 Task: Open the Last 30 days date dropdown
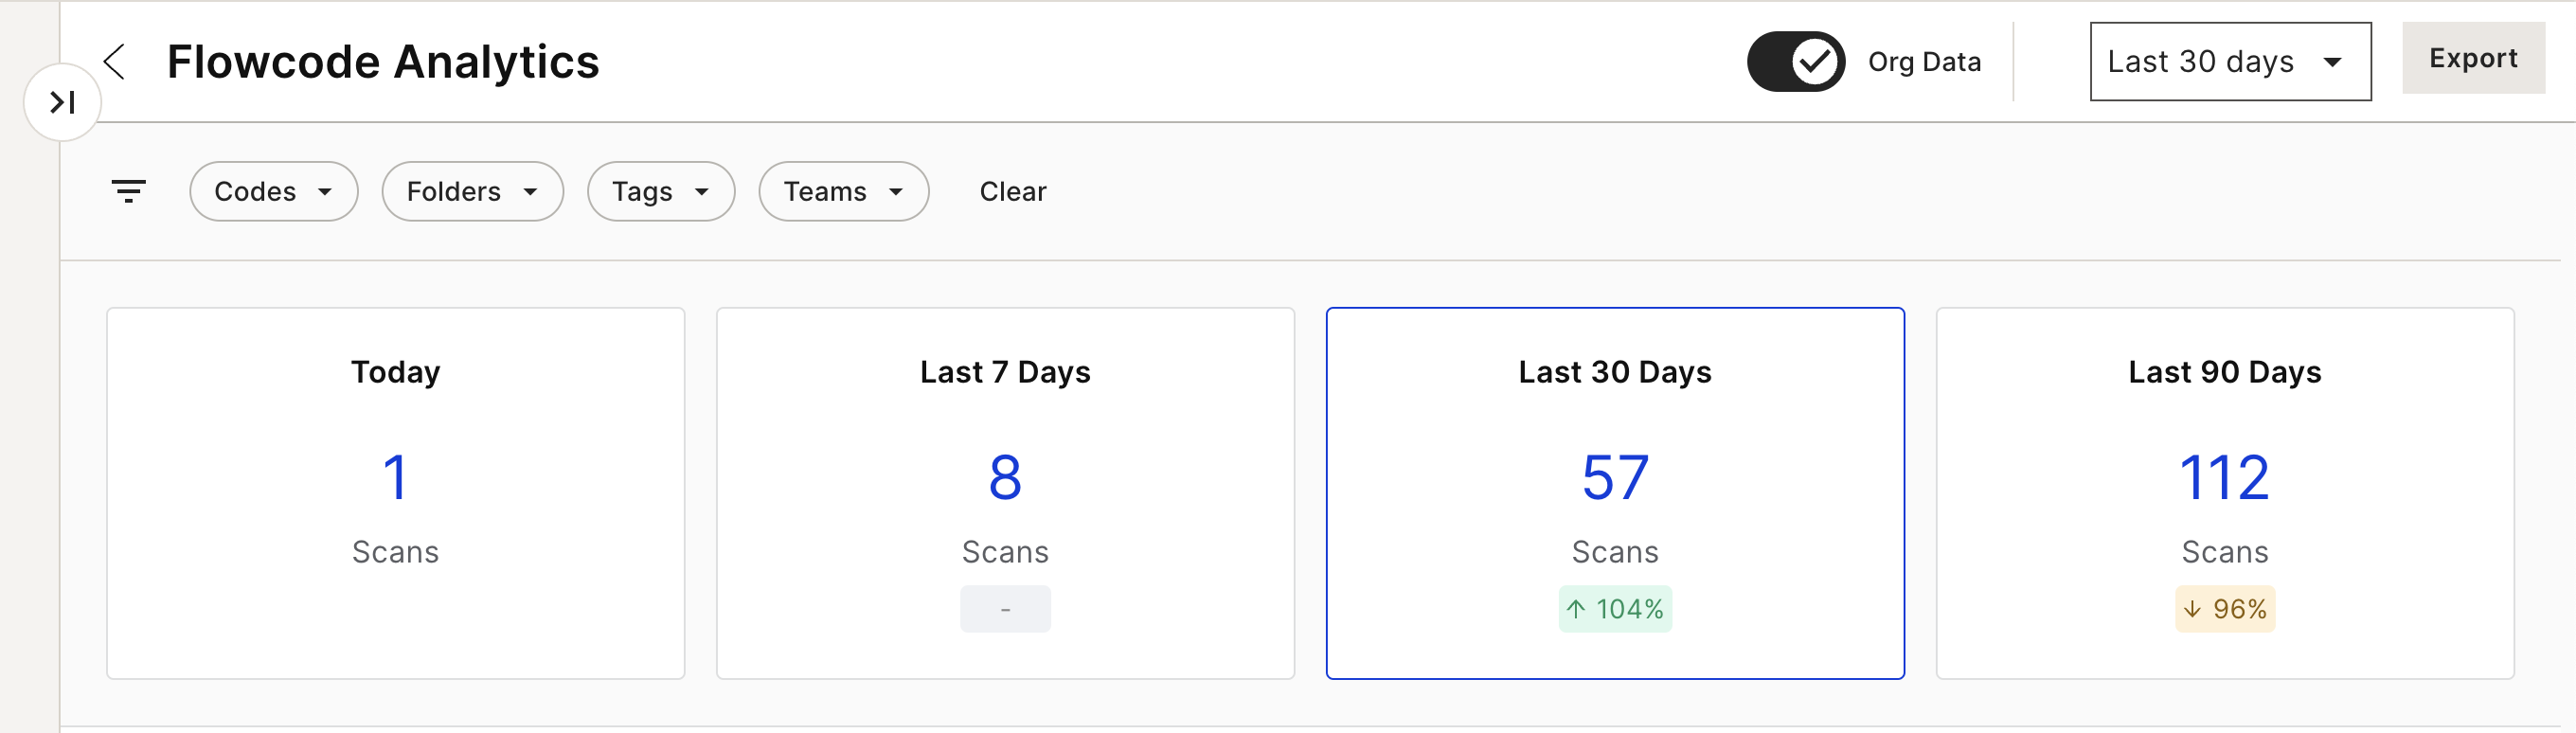[2229, 62]
